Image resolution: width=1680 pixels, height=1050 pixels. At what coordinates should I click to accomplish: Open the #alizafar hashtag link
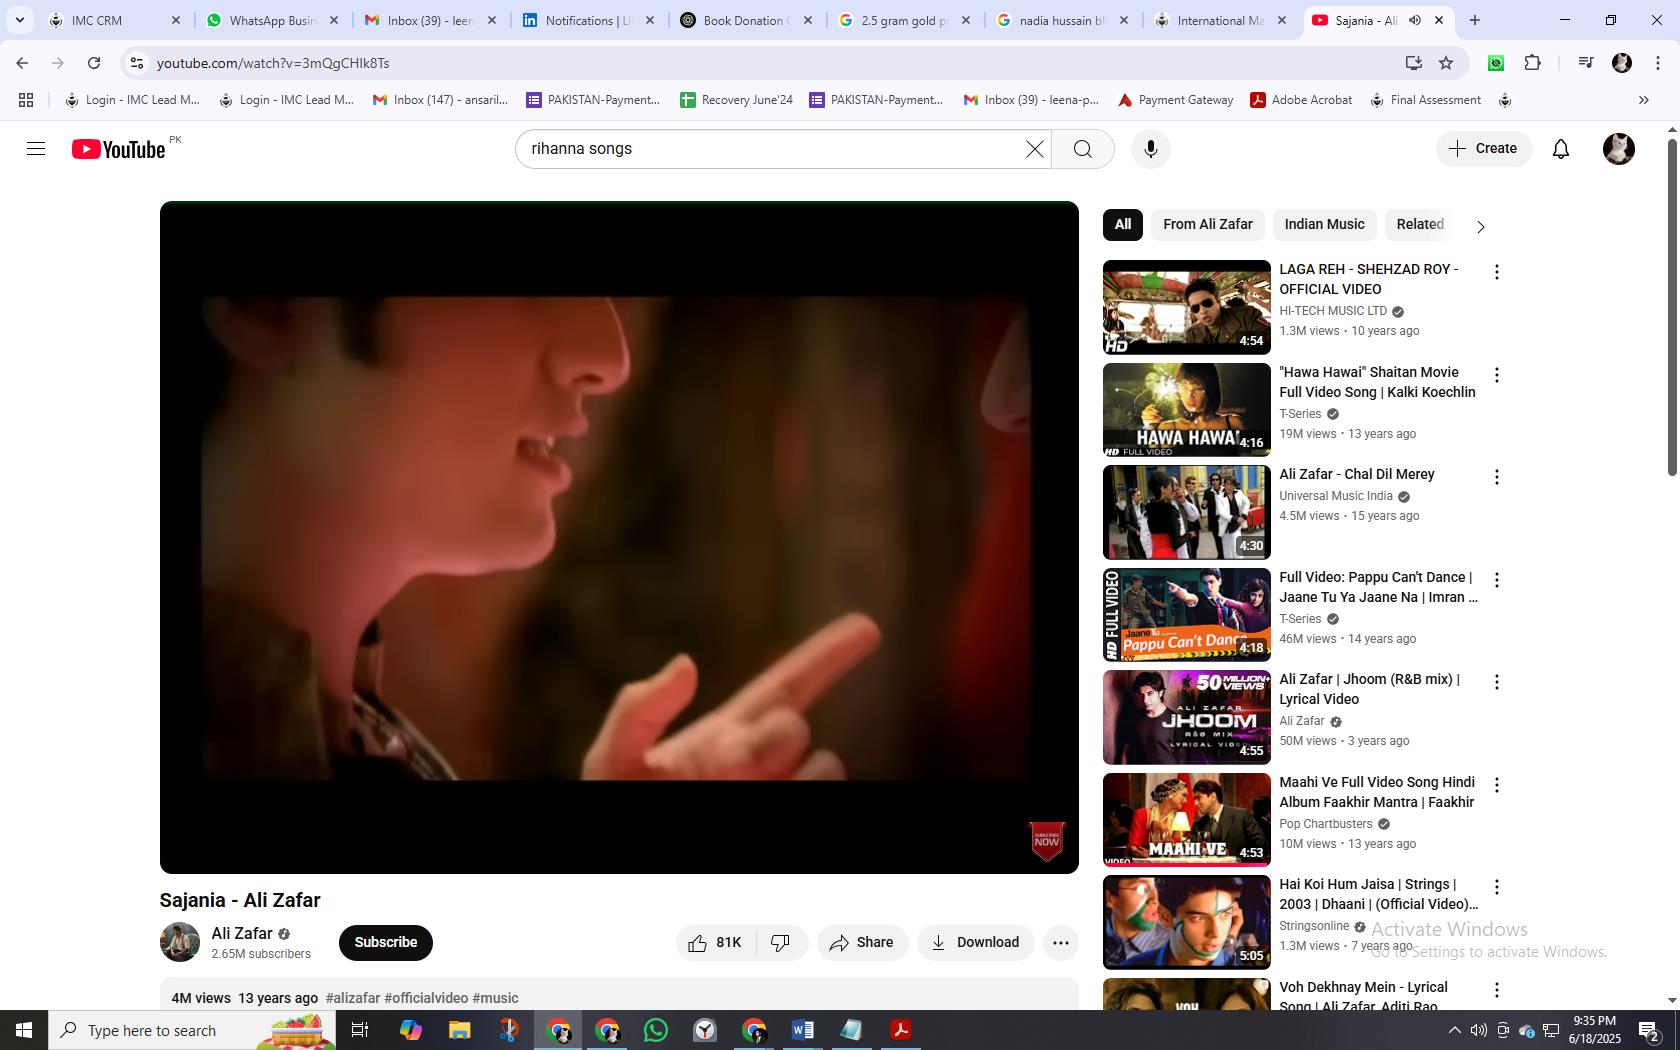click(x=353, y=998)
